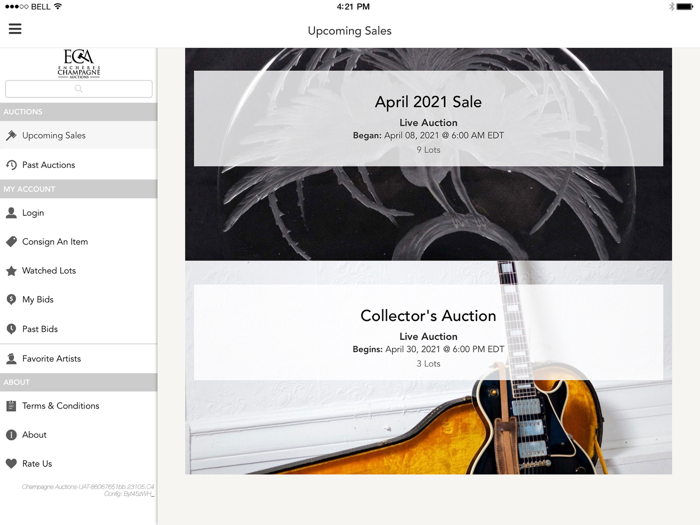Select Favorite Artists menu entry
The image size is (700, 525).
pos(79,358)
